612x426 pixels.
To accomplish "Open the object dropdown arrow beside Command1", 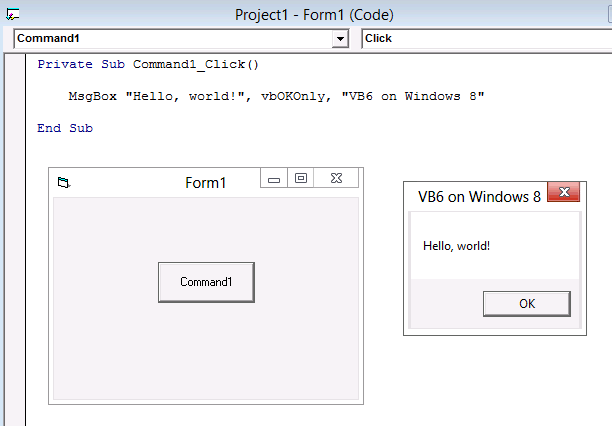I will (x=340, y=39).
